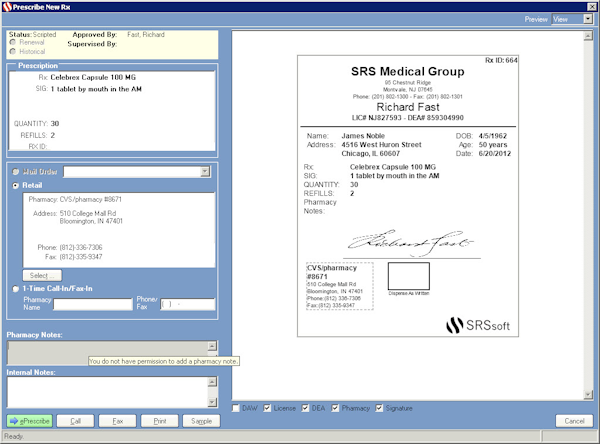Viewport: 600px width, 444px height.
Task: Click the preview pane scroll up arrow
Action: [588, 36]
